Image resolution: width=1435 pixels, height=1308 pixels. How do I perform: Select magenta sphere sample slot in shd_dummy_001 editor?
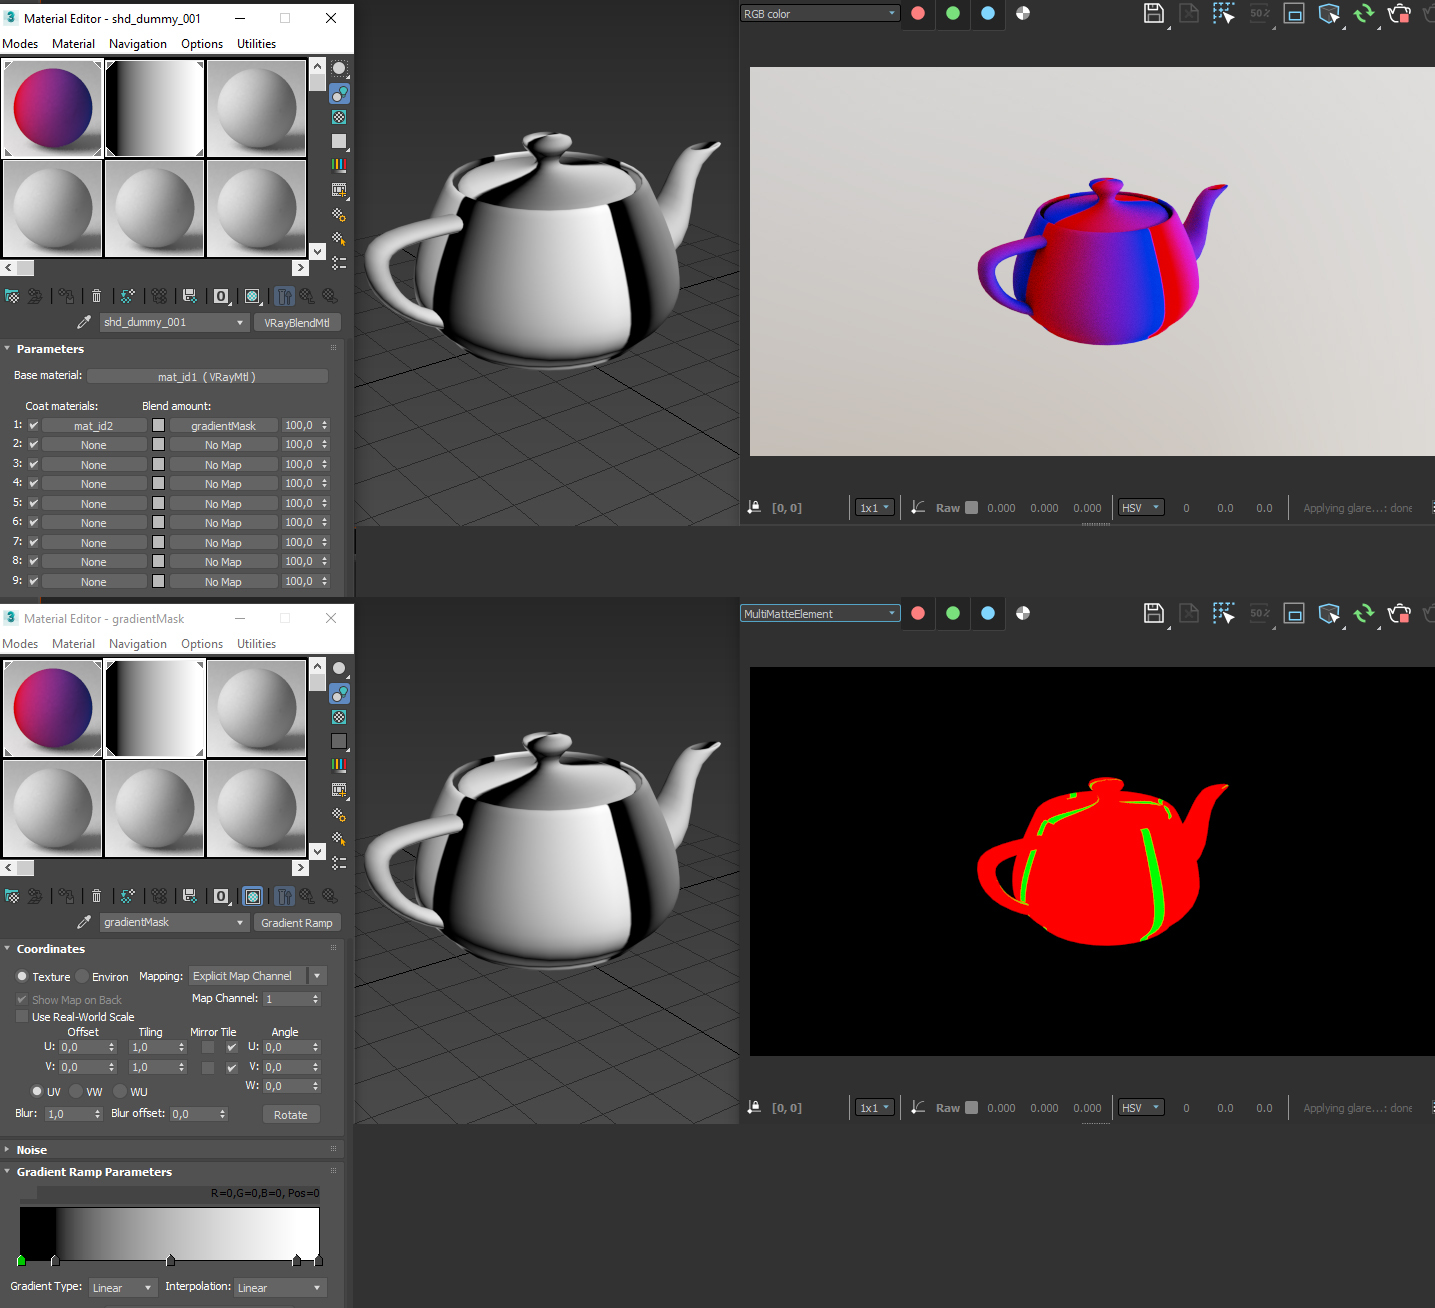(53, 108)
